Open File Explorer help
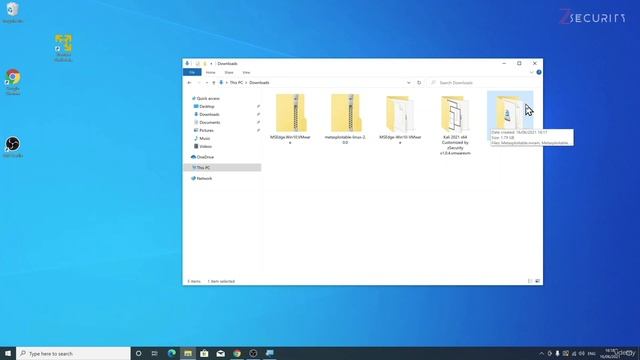The height and width of the screenshot is (360, 640). (x=539, y=72)
